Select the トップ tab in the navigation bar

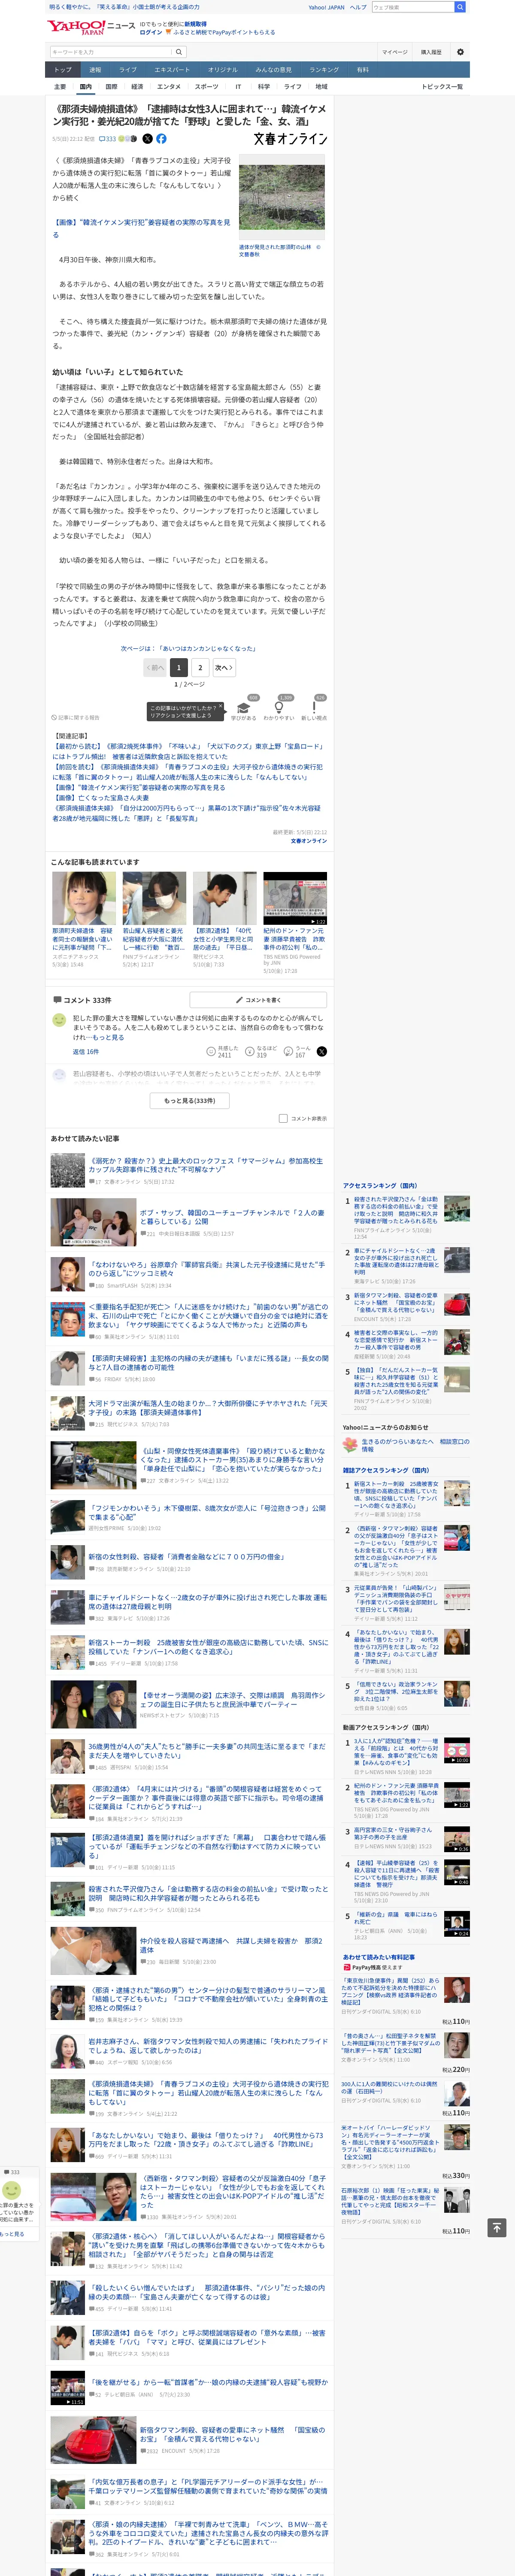(x=63, y=70)
